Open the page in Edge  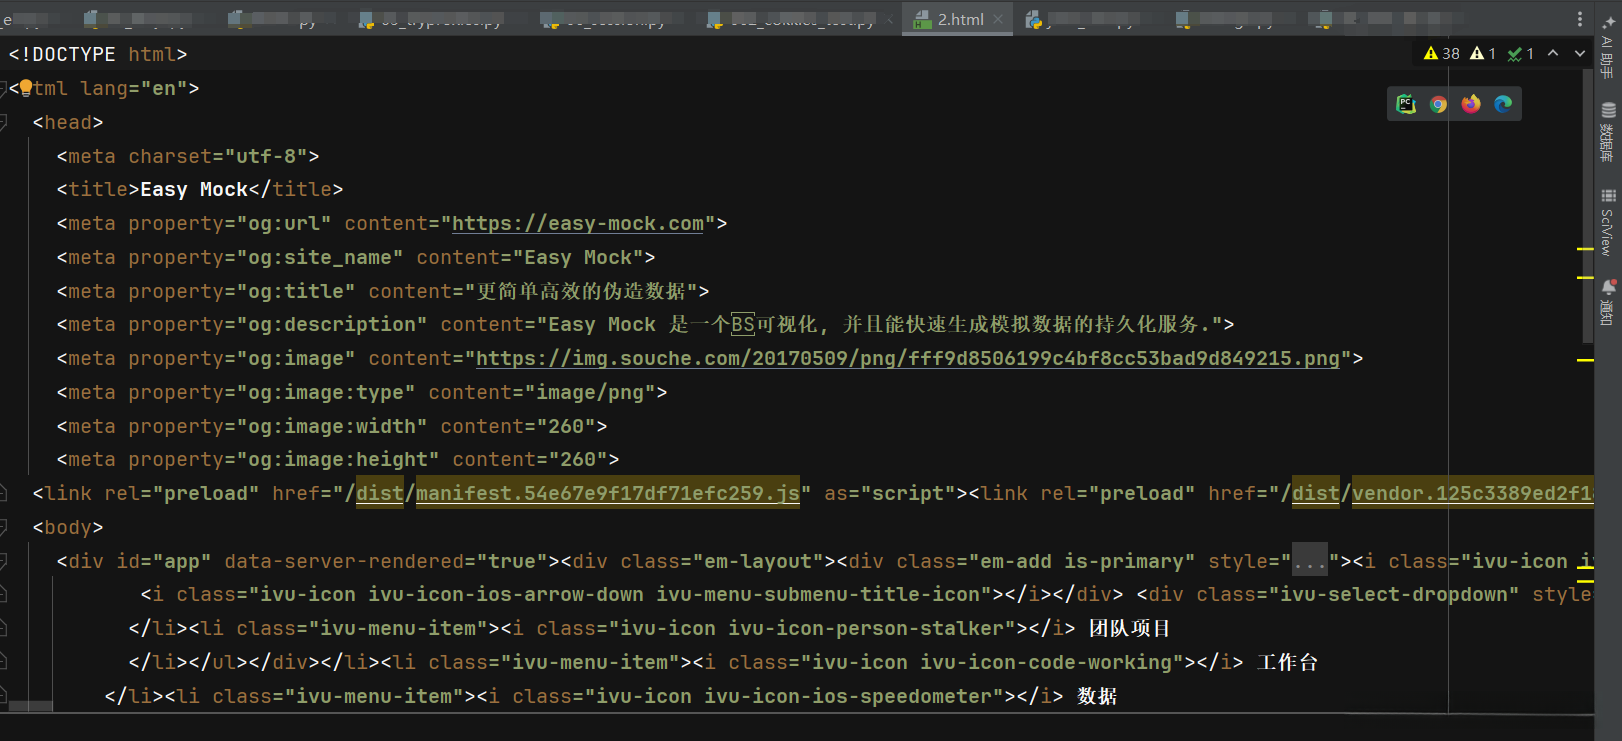pyautogui.click(x=1503, y=104)
